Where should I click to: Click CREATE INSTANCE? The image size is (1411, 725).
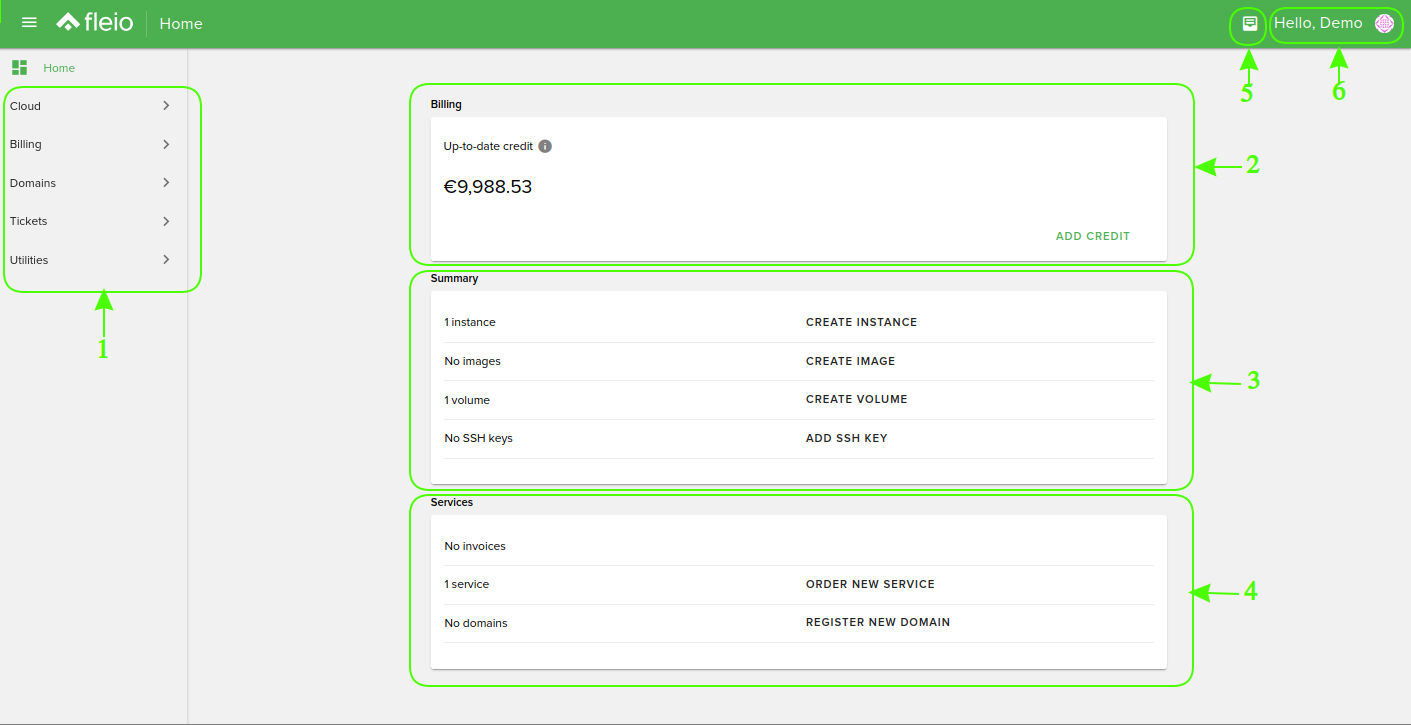(x=861, y=322)
